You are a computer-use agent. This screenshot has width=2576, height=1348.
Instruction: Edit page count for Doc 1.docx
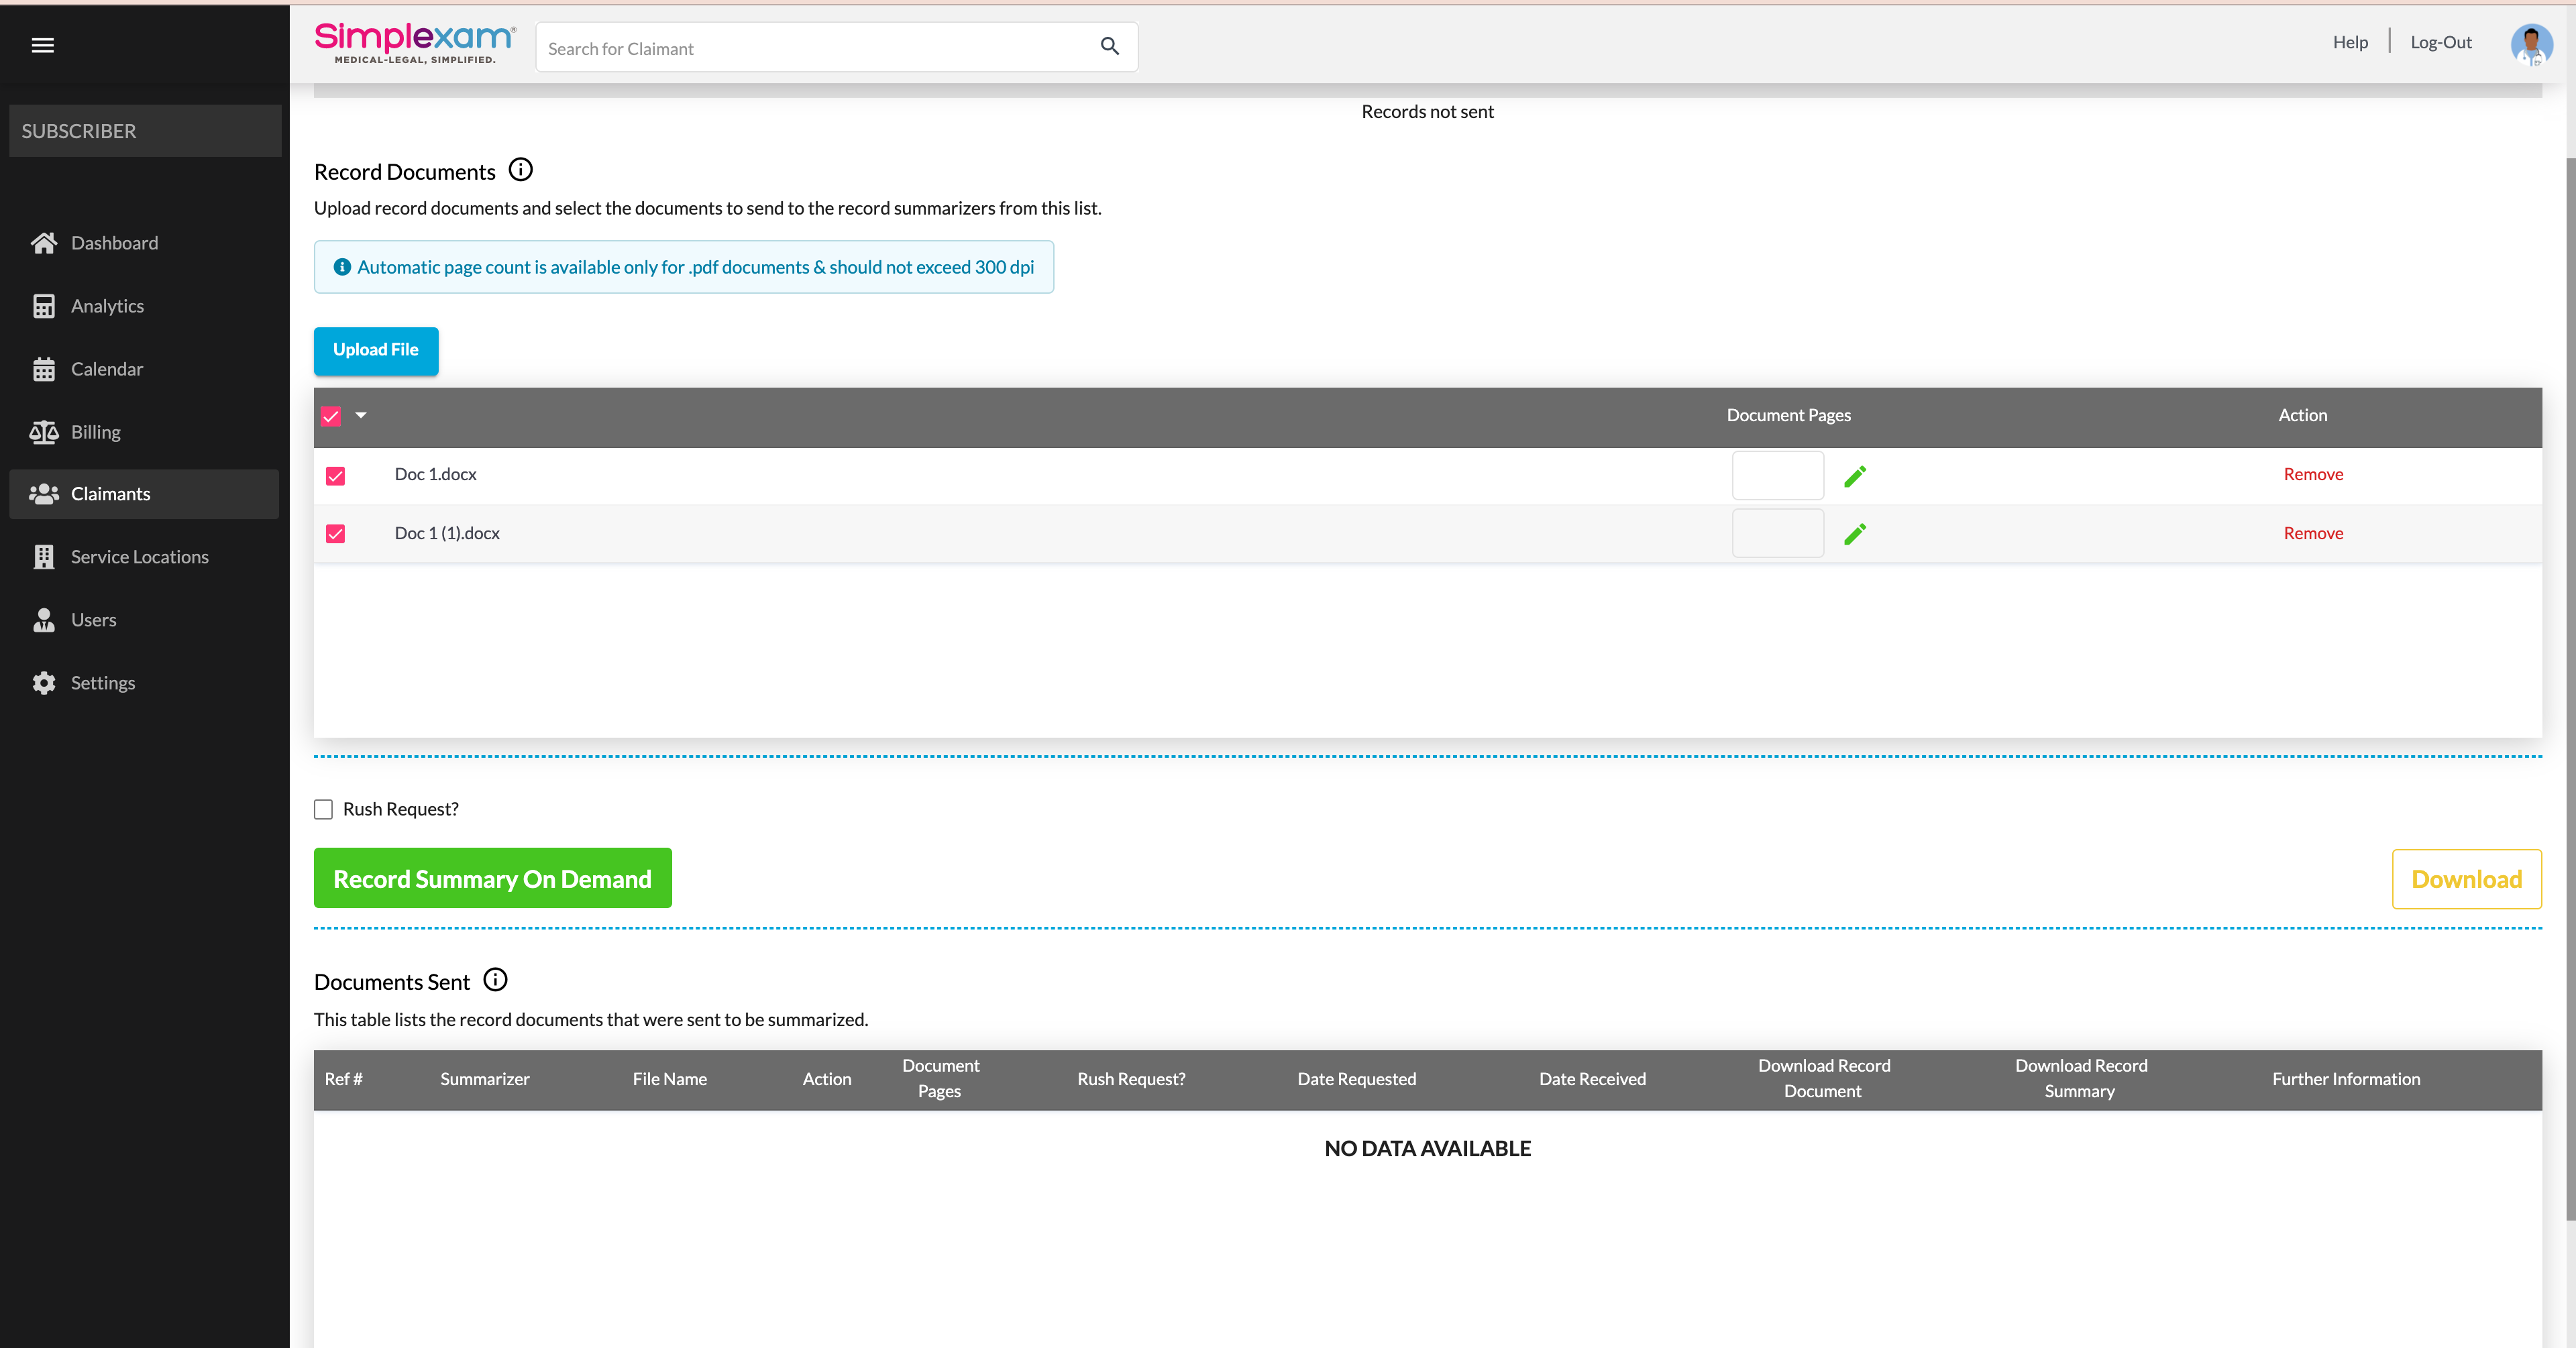click(x=1854, y=476)
